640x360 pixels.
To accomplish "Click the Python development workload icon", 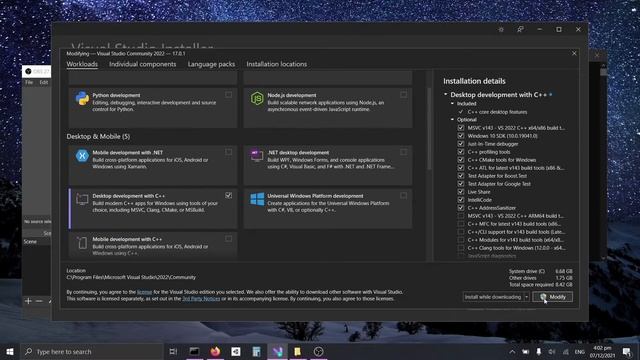I will pyautogui.click(x=82, y=98).
